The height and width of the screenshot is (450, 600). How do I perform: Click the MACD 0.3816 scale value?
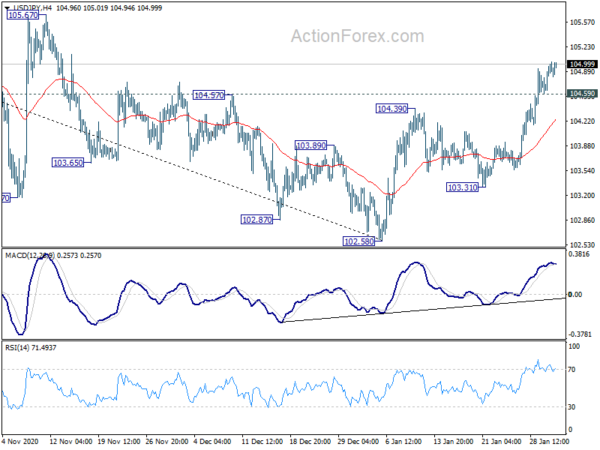click(x=580, y=254)
